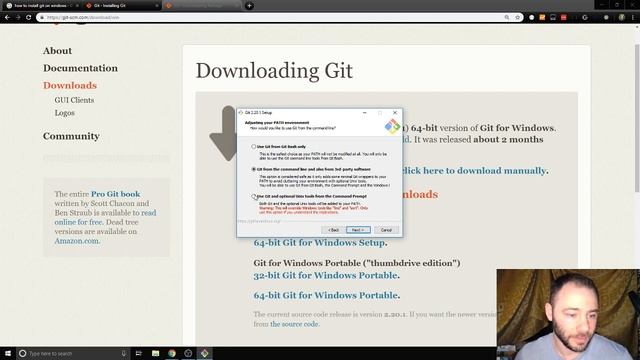
Task: Select 'Use Git from Git Bash only' option
Action: 253,147
